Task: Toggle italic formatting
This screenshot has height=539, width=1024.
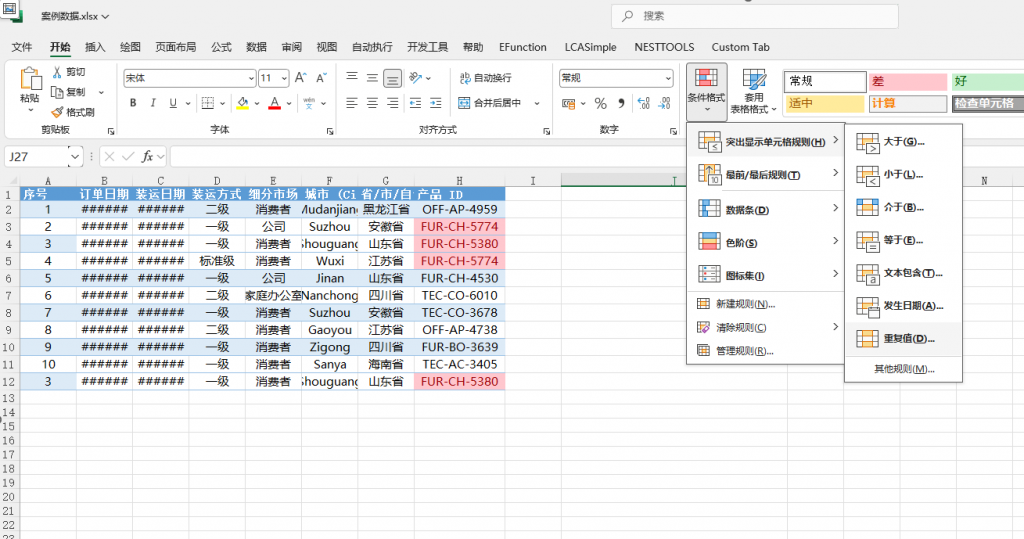Action: [x=153, y=103]
